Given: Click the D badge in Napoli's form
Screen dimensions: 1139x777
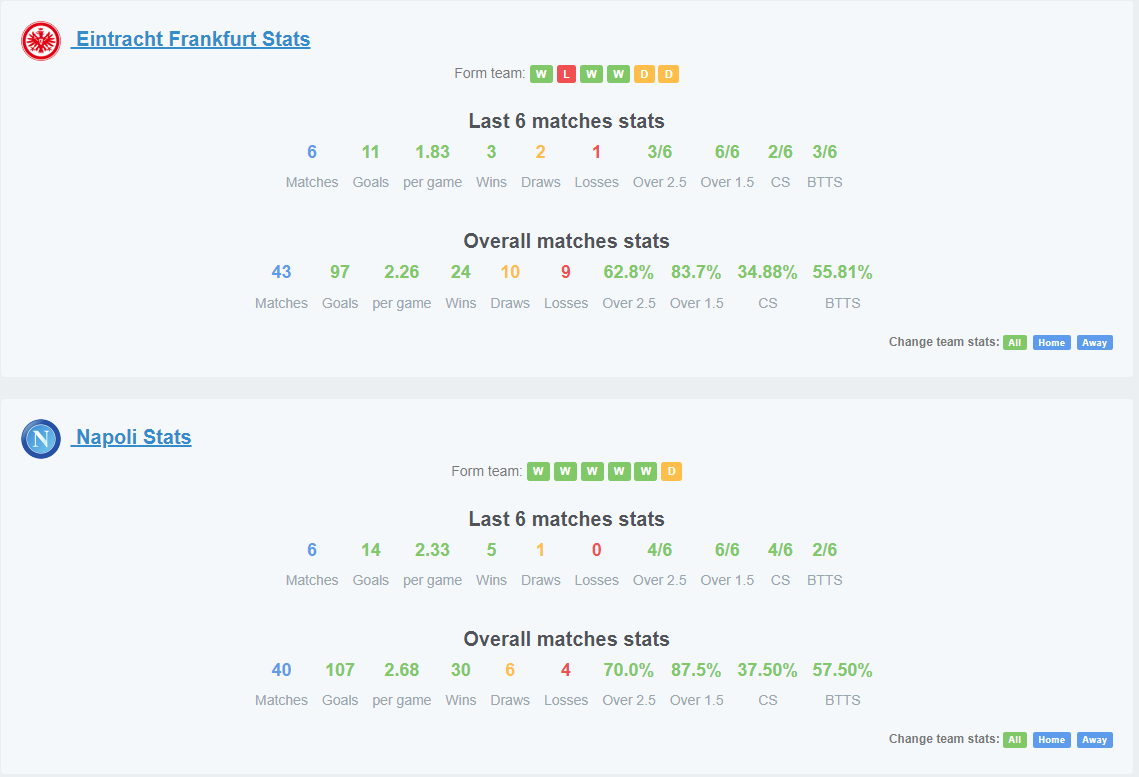Looking at the screenshot, I should point(671,471).
